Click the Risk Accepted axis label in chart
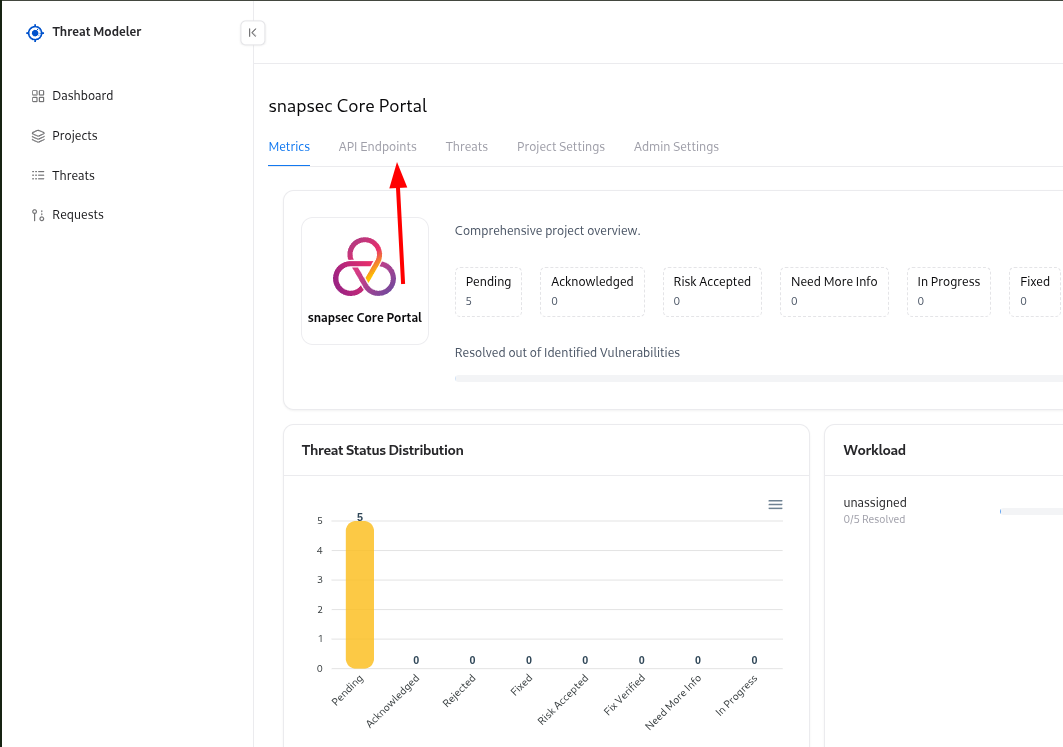1063x747 pixels. coord(563,700)
